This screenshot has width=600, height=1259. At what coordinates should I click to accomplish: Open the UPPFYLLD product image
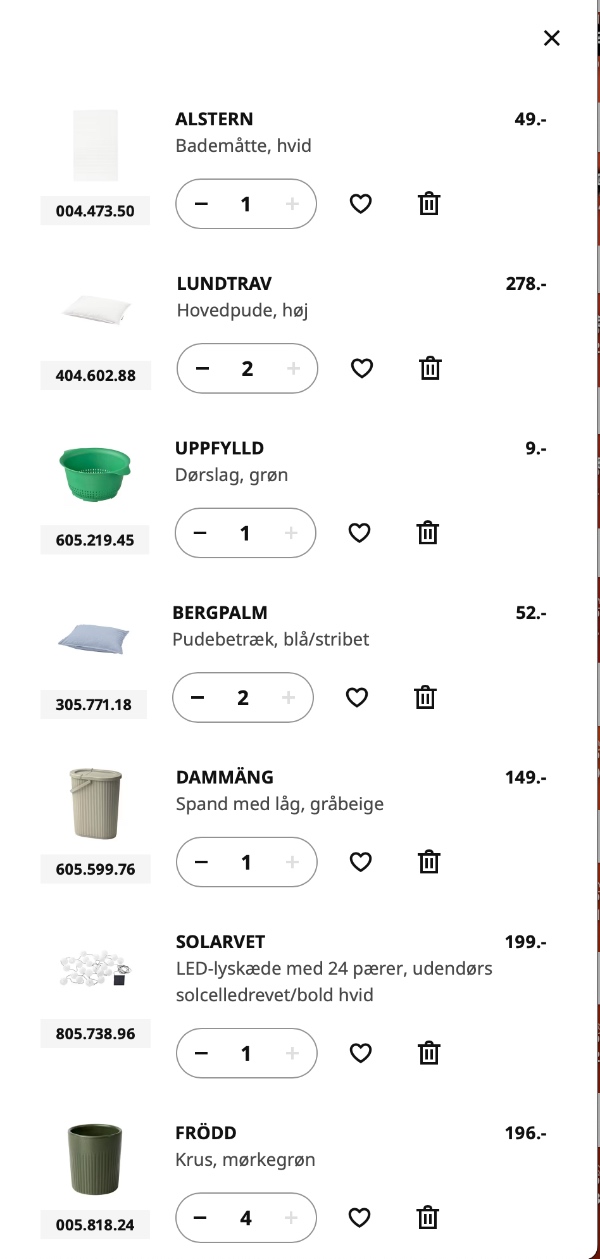pyautogui.click(x=95, y=475)
